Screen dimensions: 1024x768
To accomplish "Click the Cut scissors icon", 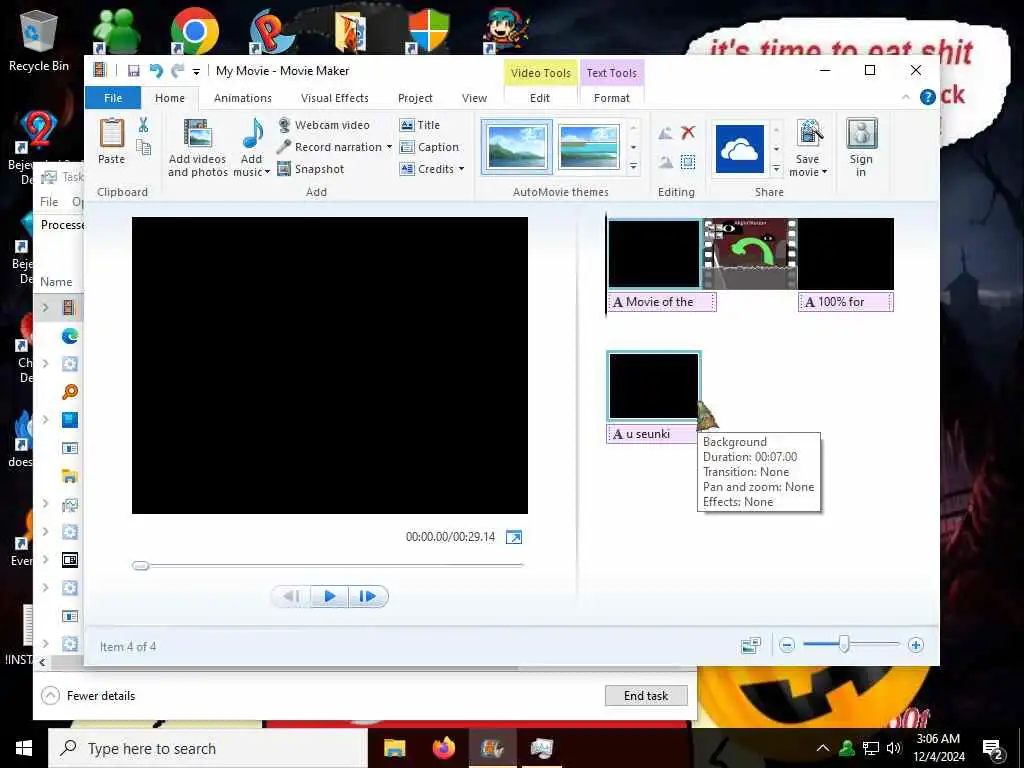I will click(x=143, y=125).
